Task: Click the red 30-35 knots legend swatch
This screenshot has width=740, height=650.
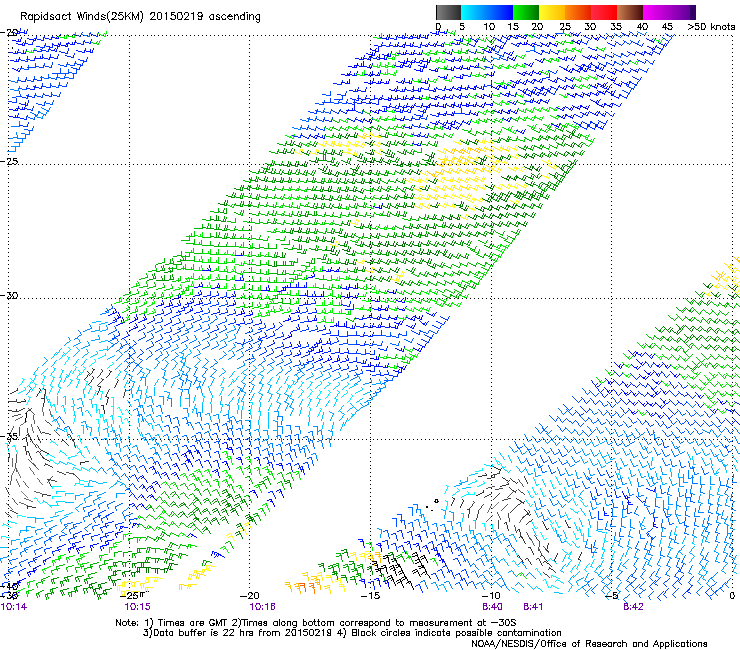Action: click(x=604, y=12)
